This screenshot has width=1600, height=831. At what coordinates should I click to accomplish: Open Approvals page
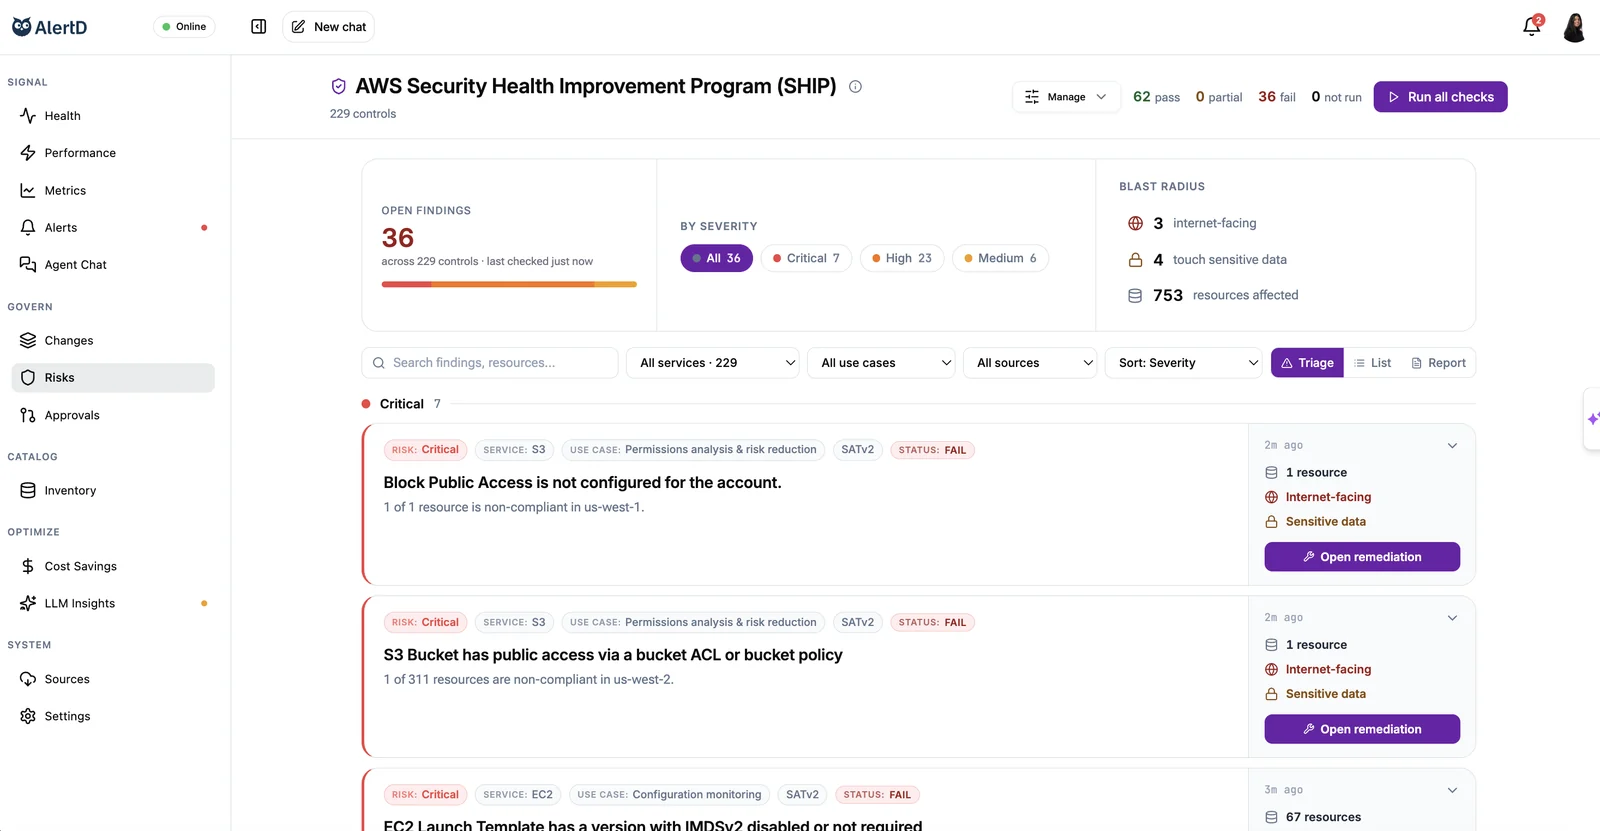pos(113,415)
